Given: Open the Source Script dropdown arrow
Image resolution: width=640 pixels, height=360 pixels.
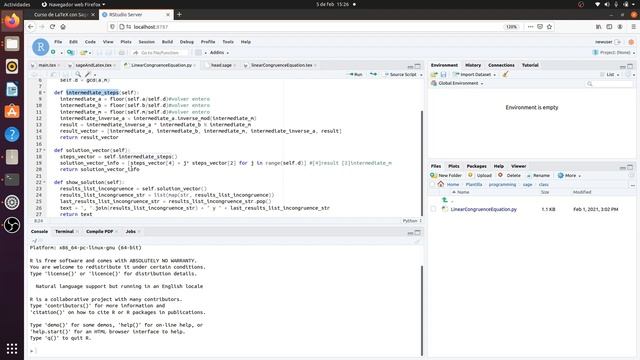Looking at the screenshot, I should pos(421,75).
